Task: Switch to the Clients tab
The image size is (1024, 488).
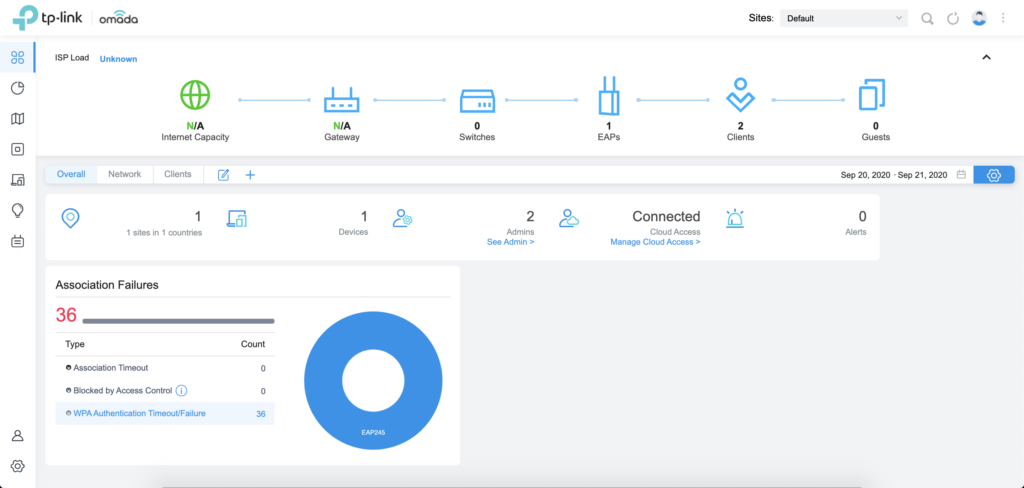Action: tap(178, 174)
